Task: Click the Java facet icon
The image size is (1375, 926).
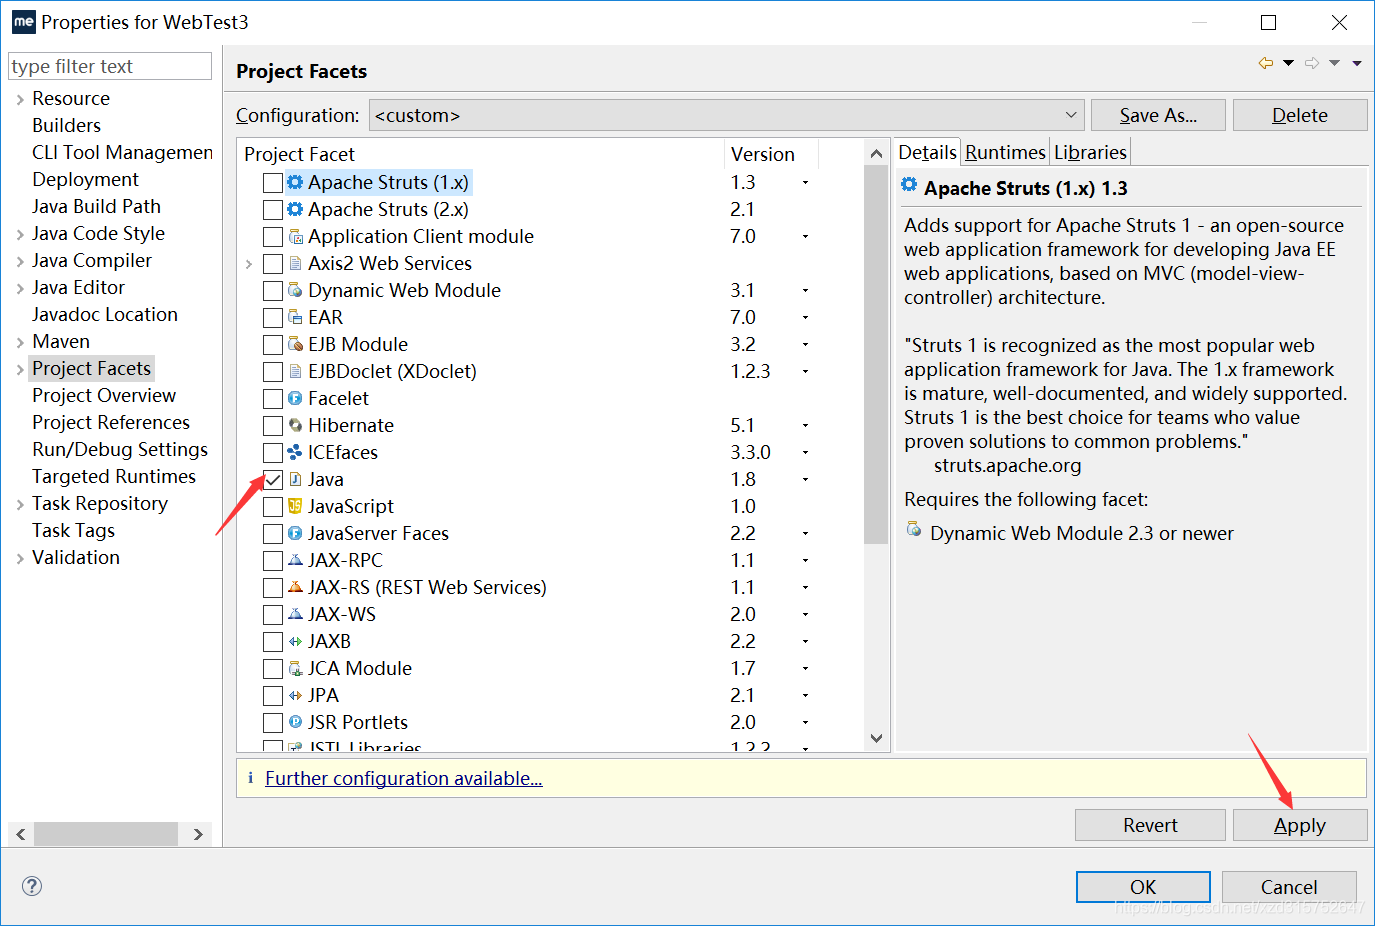Action: (x=295, y=479)
